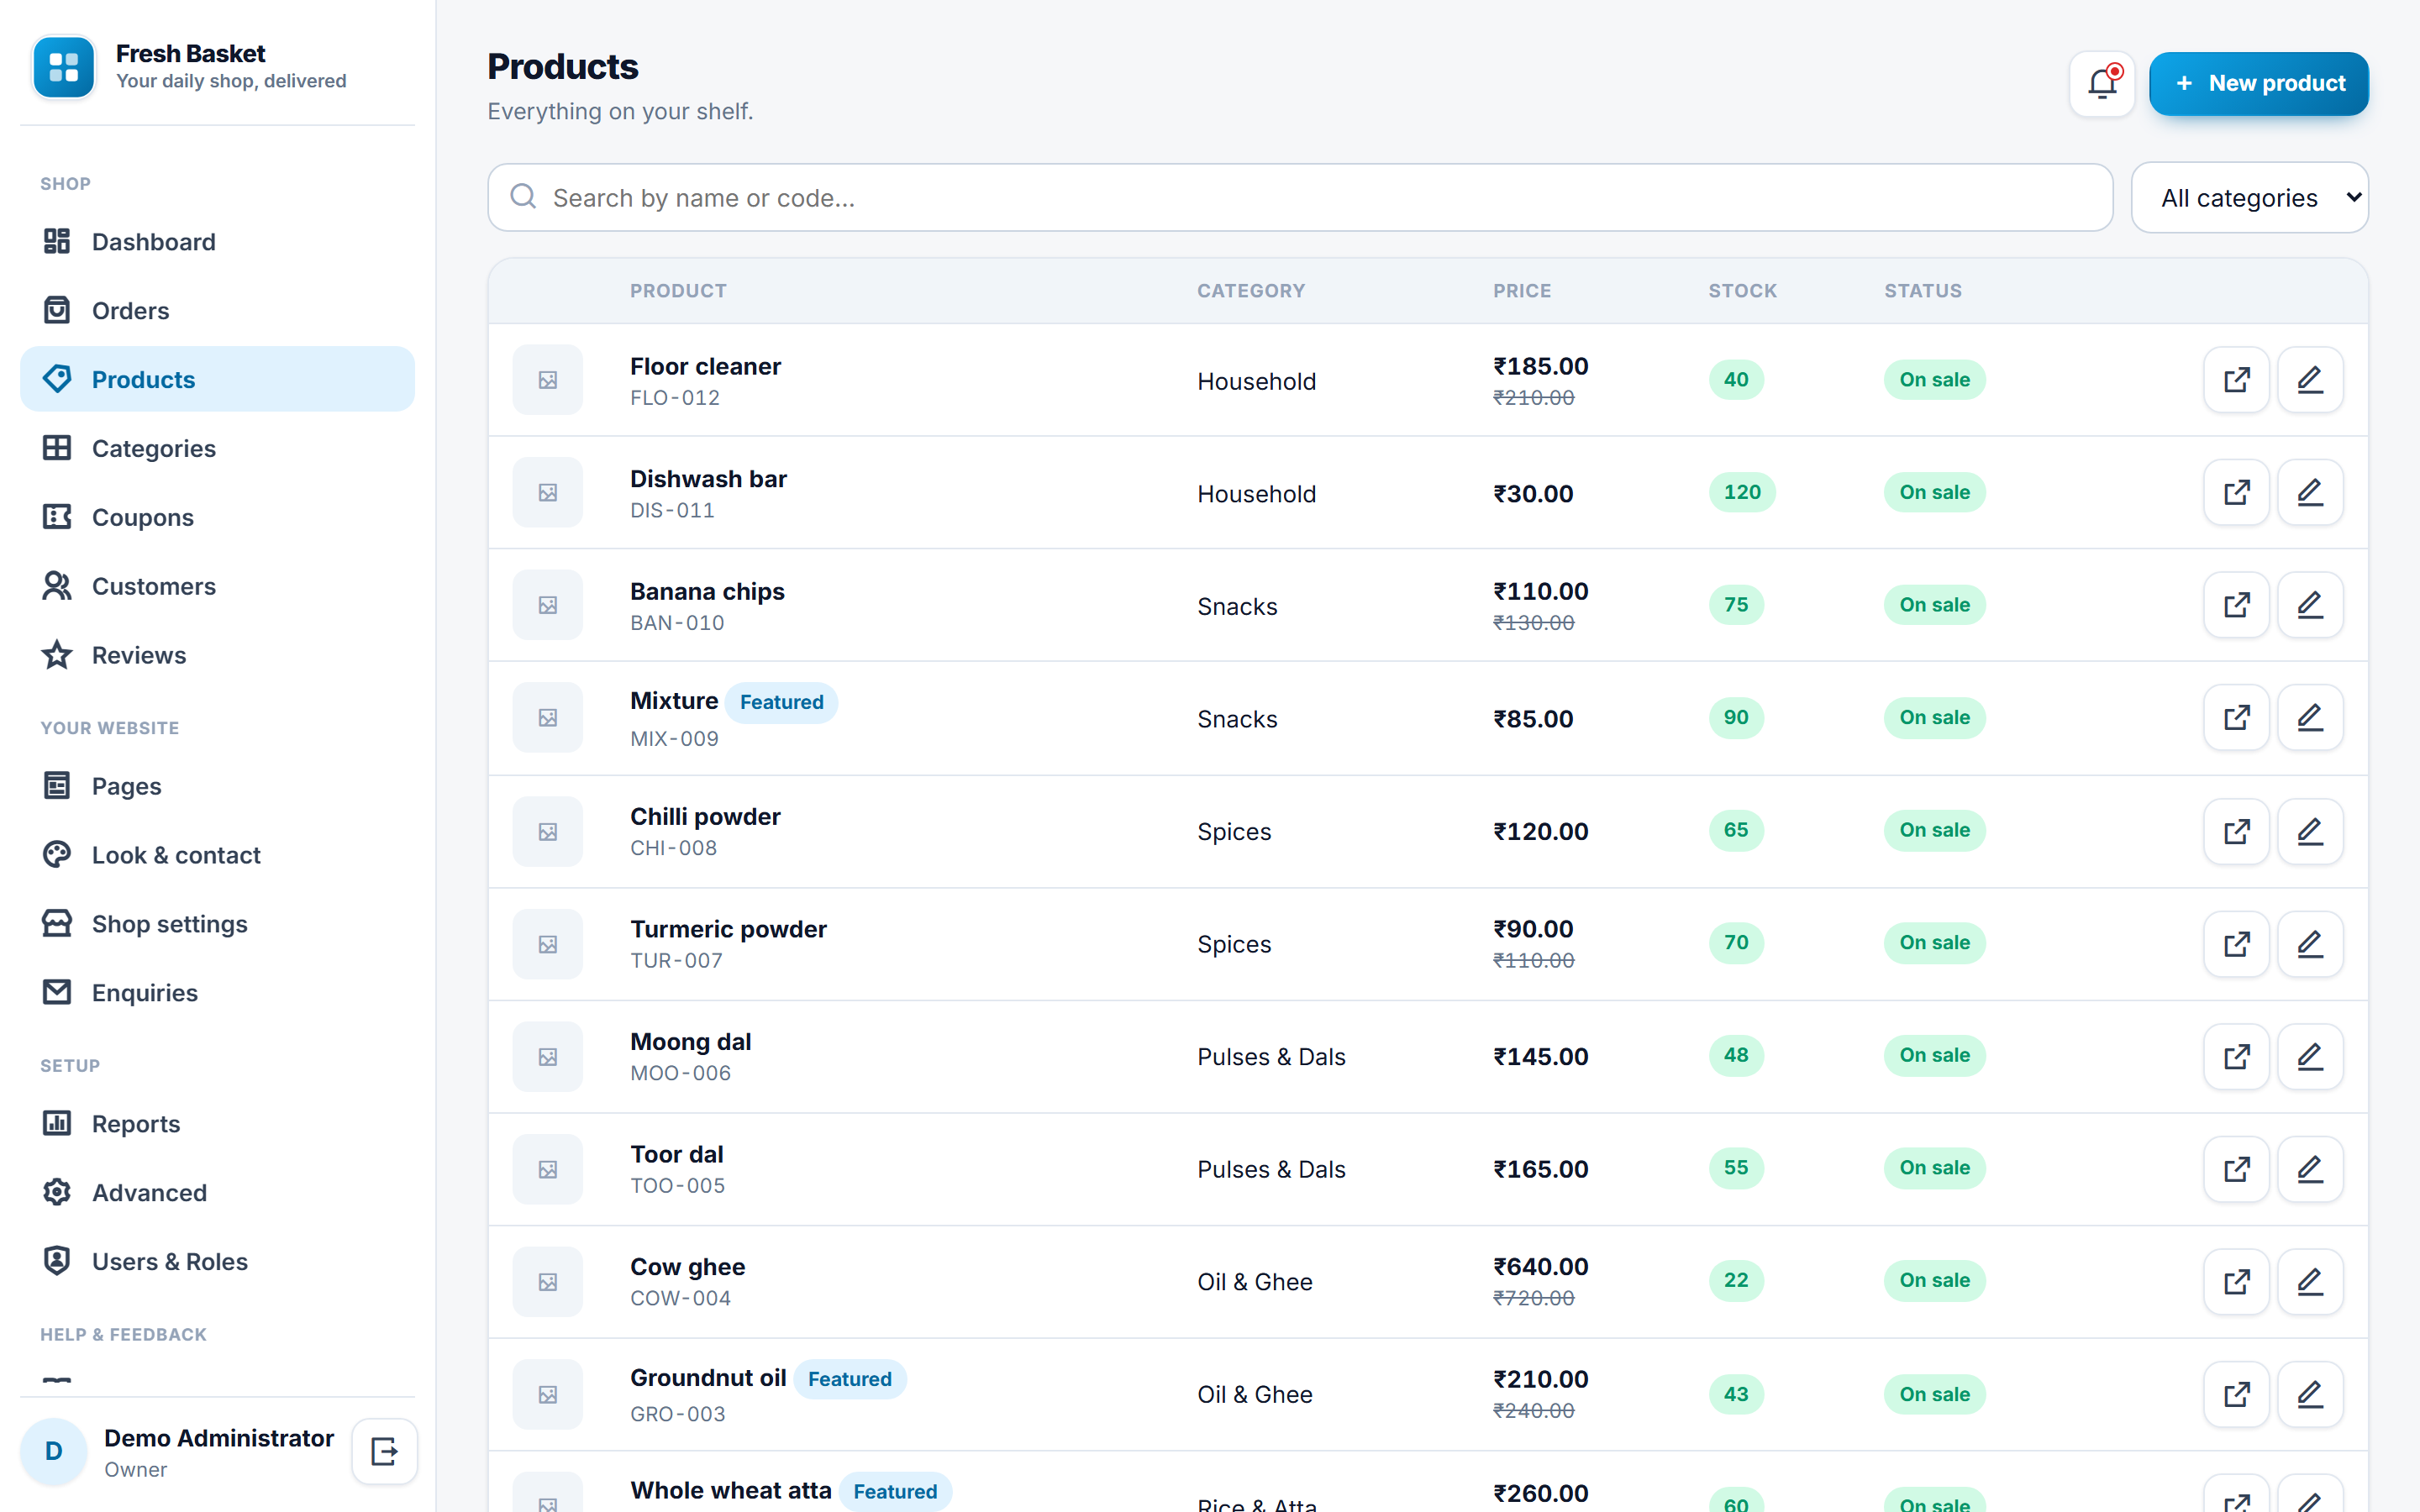Click the Floor cleaner image thumbnail

pos(548,380)
